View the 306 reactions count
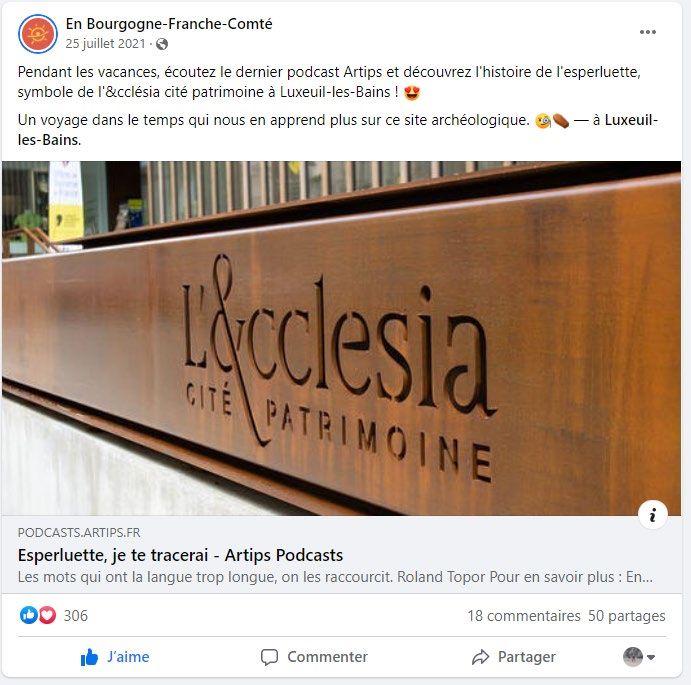This screenshot has height=685, width=691. 76,615
